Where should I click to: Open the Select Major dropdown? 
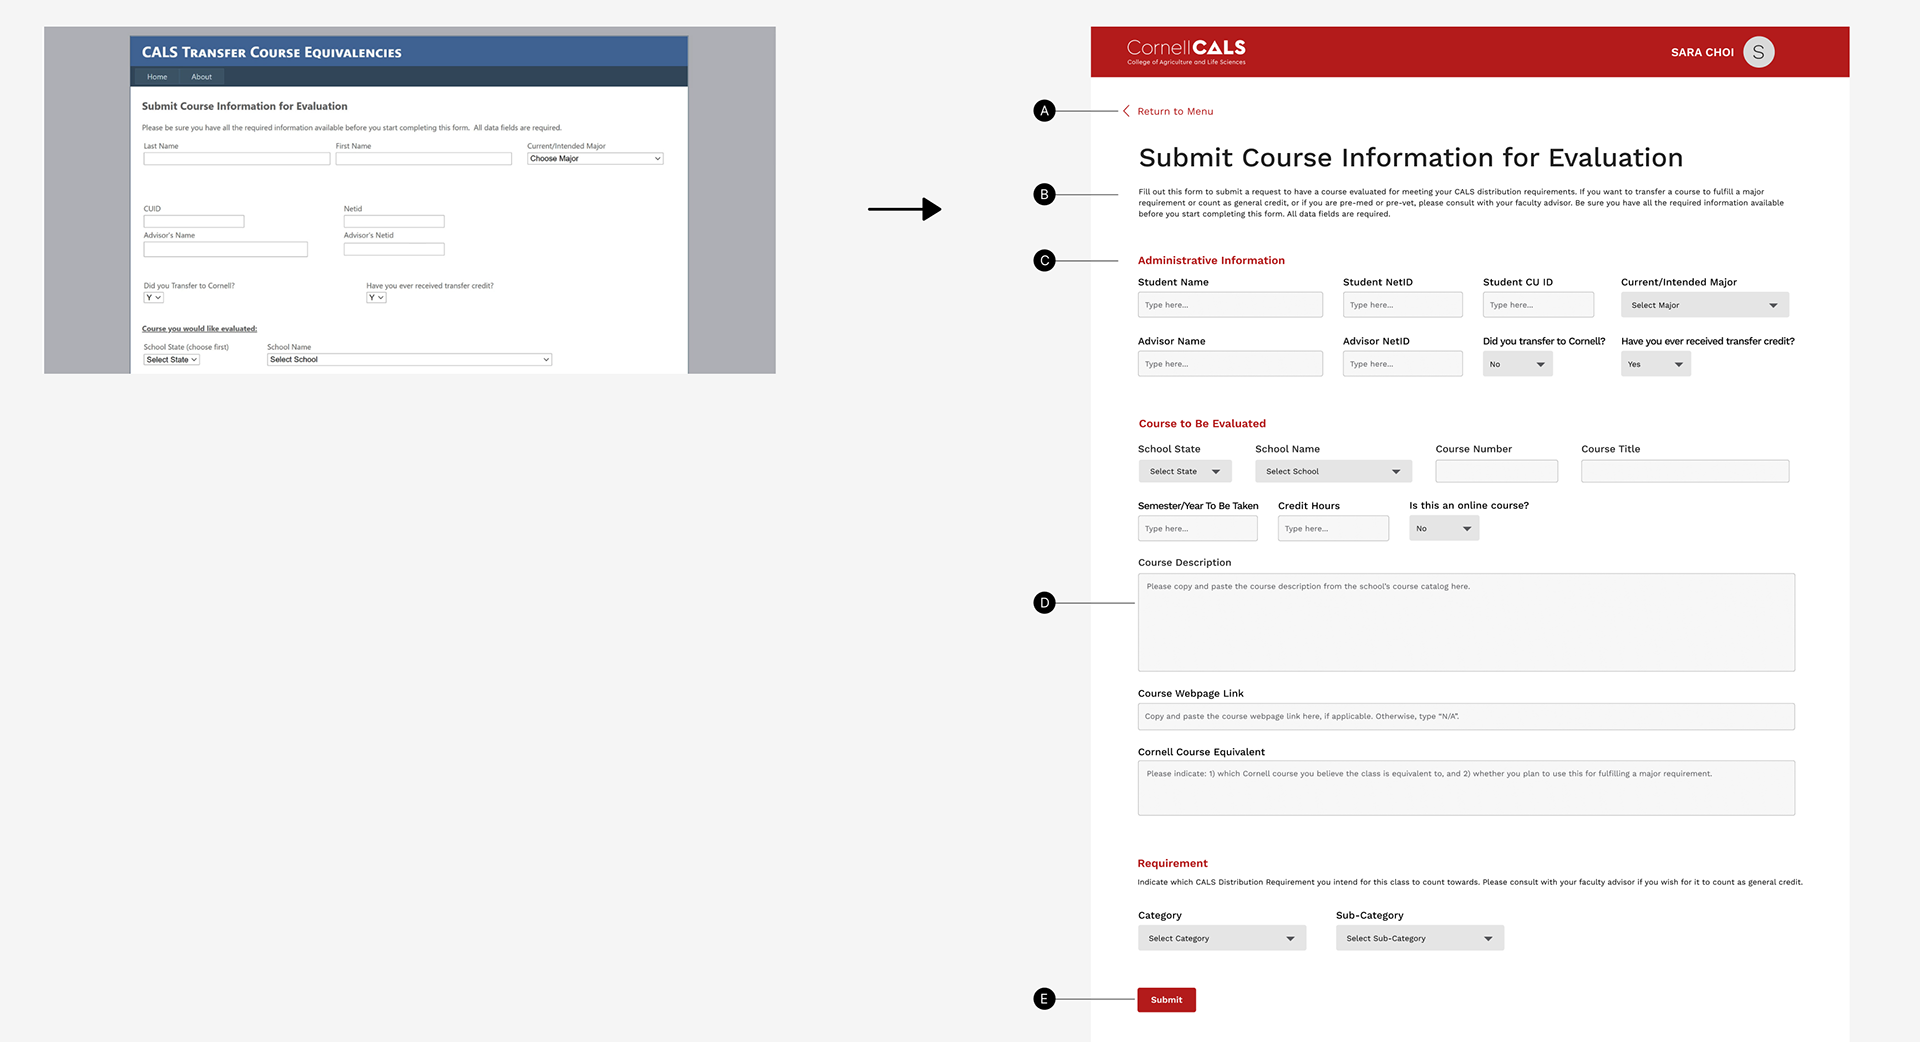click(x=1704, y=305)
